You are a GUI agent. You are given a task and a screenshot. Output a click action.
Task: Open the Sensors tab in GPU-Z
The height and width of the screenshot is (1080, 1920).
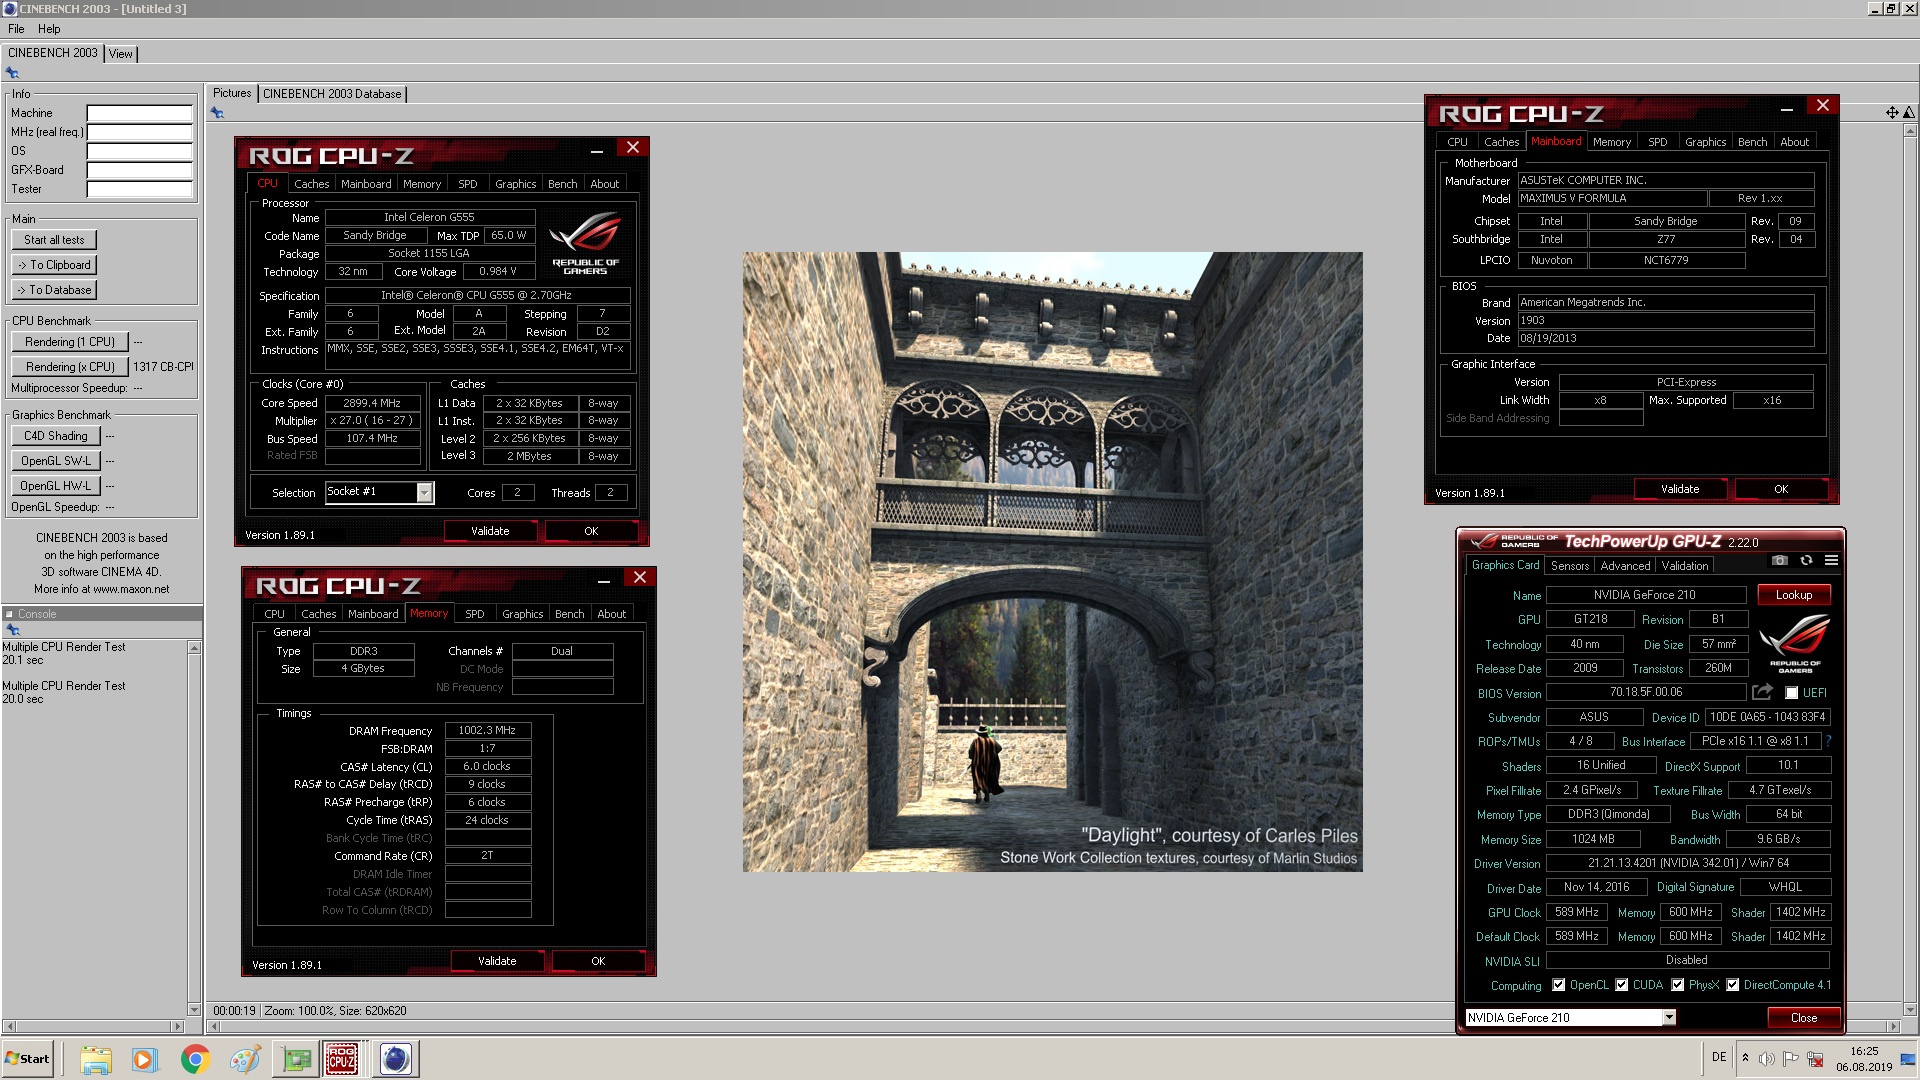point(1570,566)
